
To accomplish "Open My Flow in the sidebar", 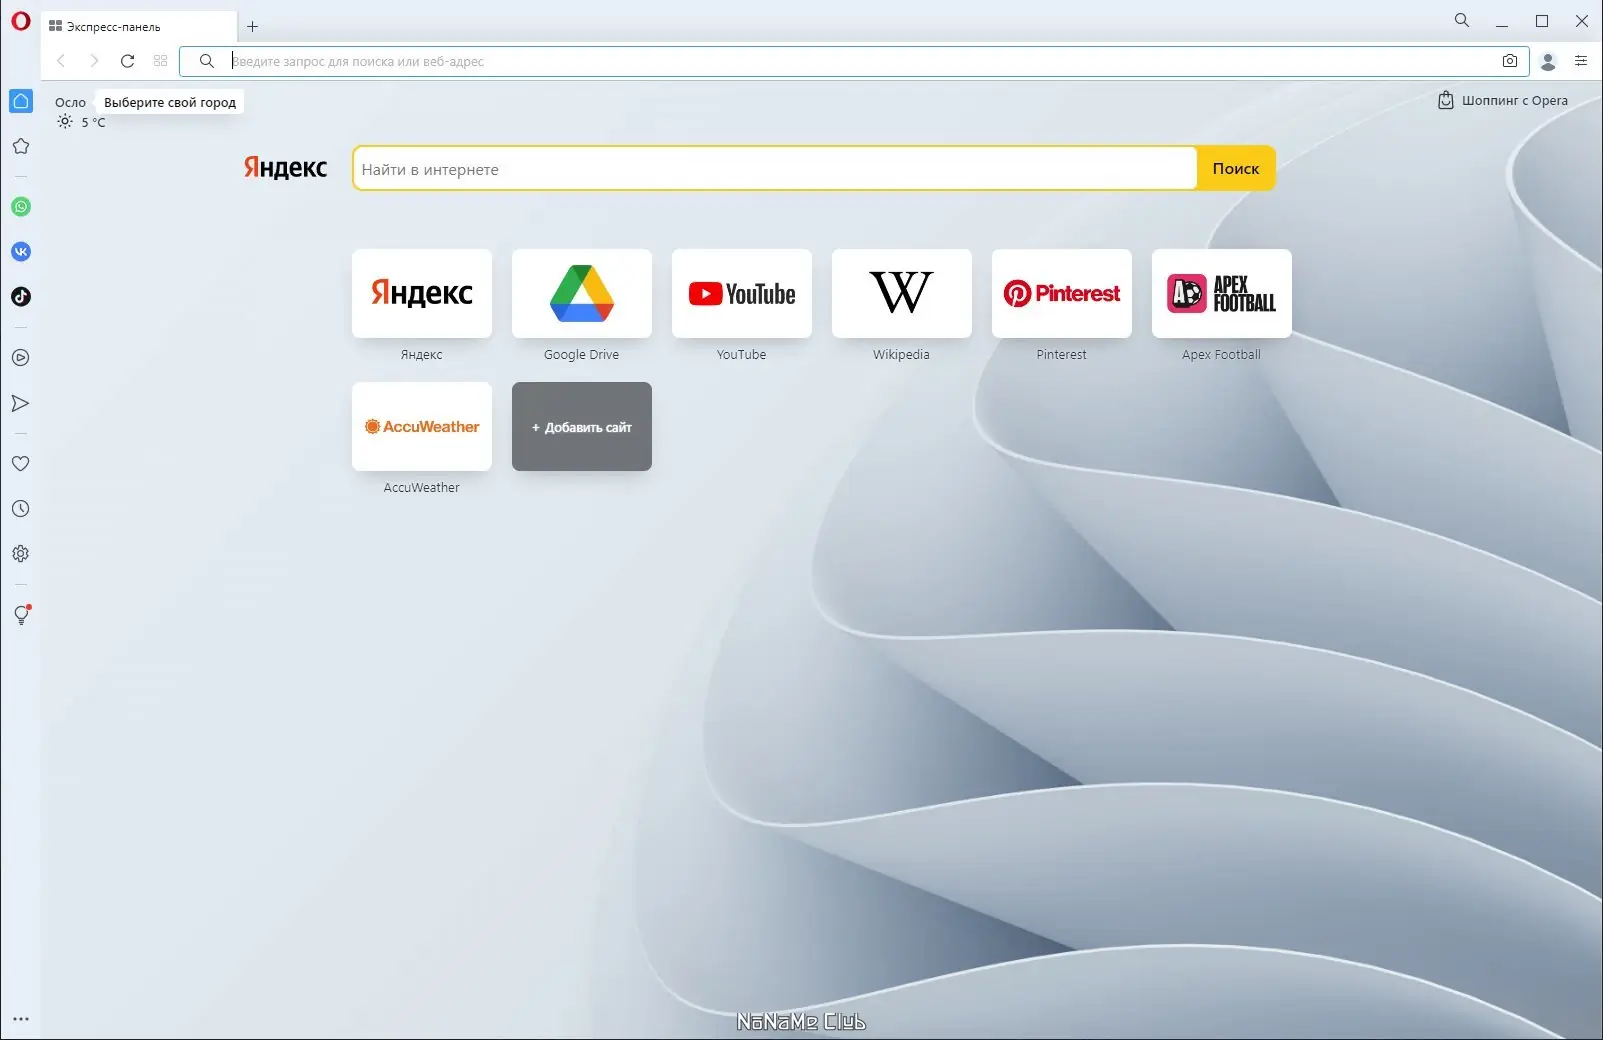I will (x=21, y=403).
